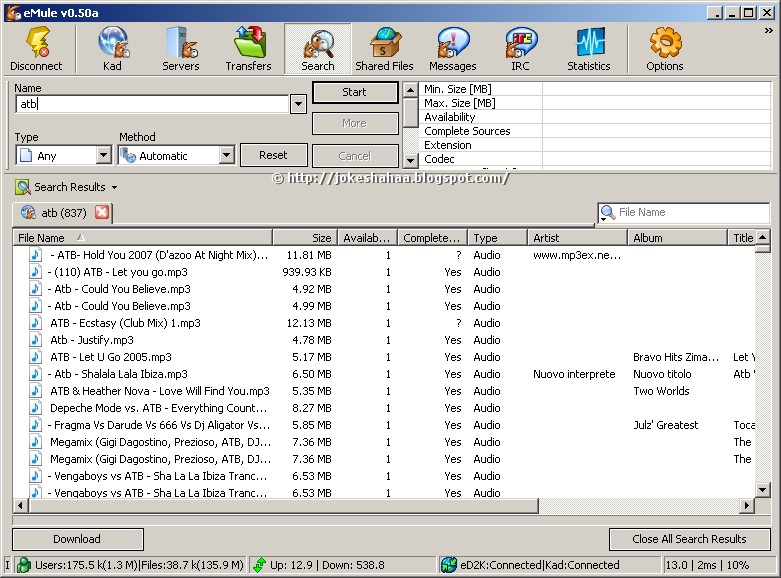Click audio icon of Atb - Justify.mp3
This screenshot has height=578, width=781.
click(35, 340)
